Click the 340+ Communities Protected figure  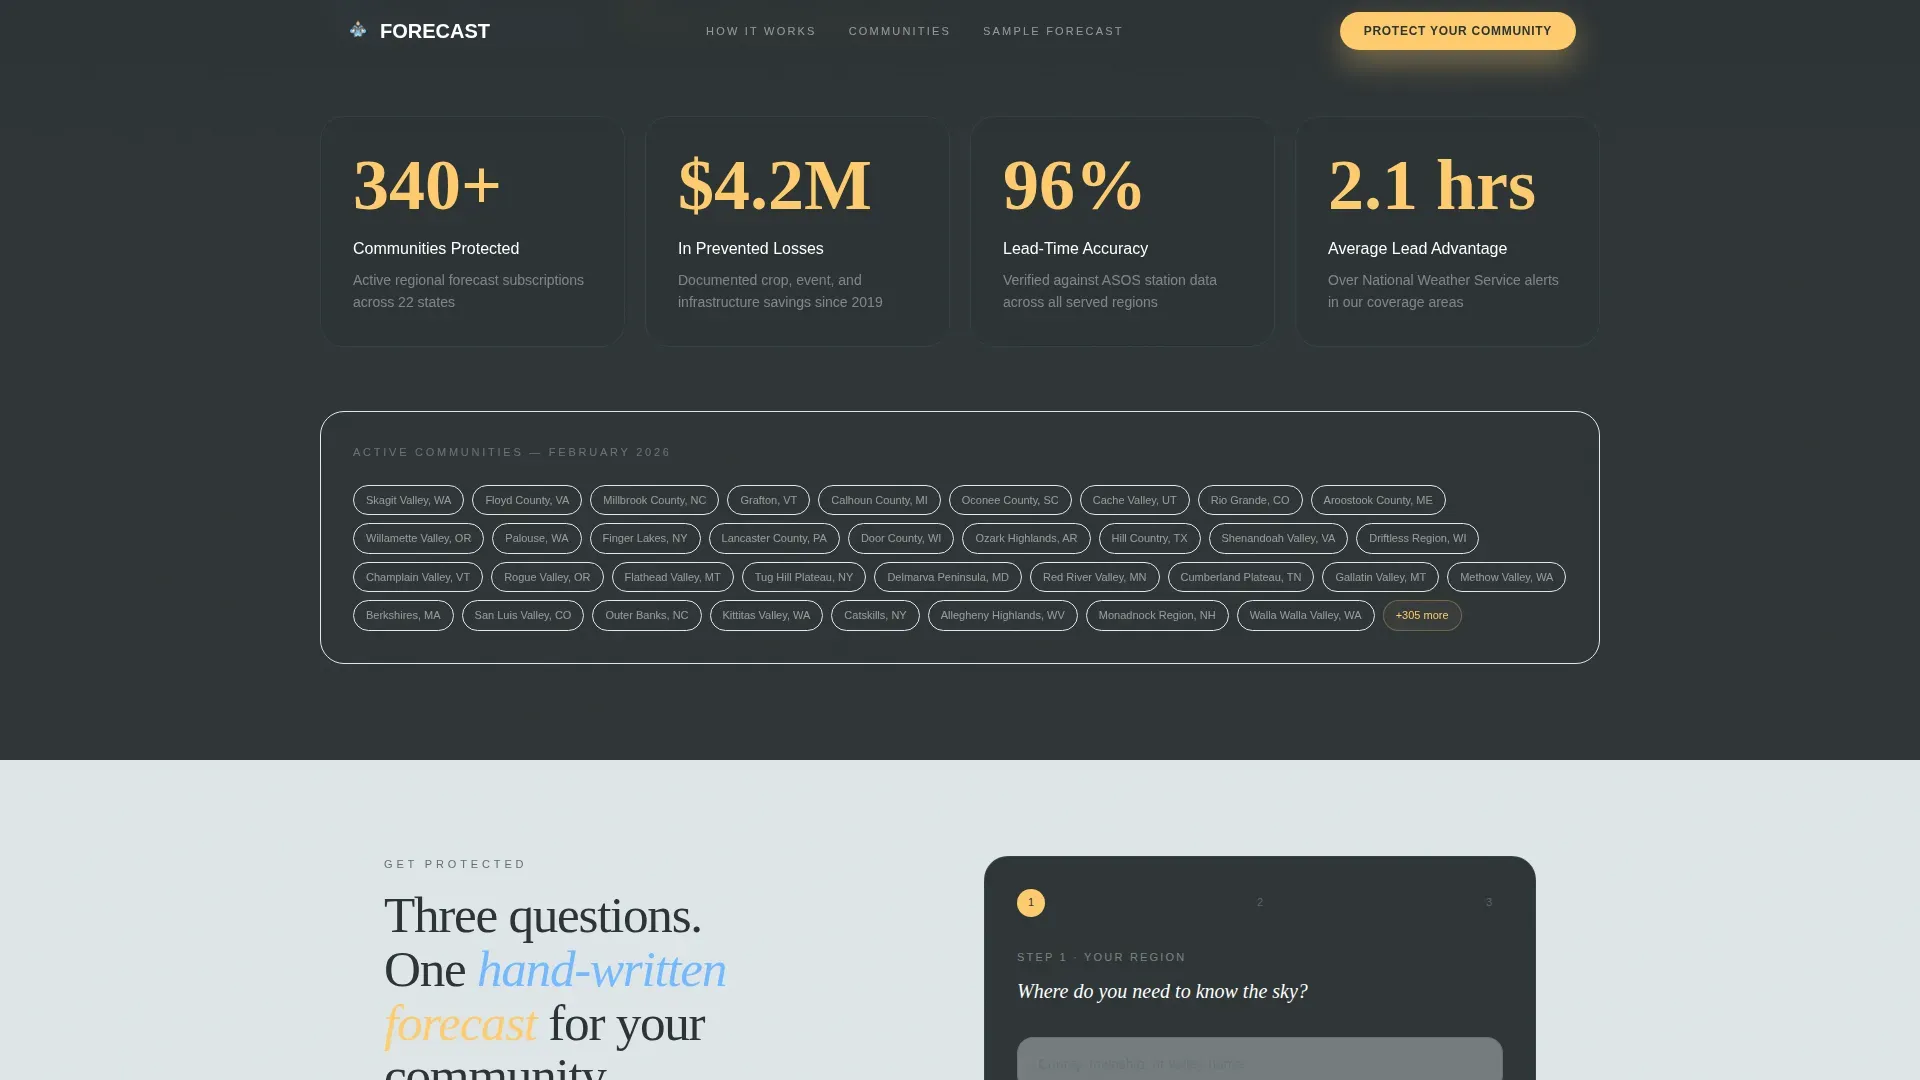(427, 185)
